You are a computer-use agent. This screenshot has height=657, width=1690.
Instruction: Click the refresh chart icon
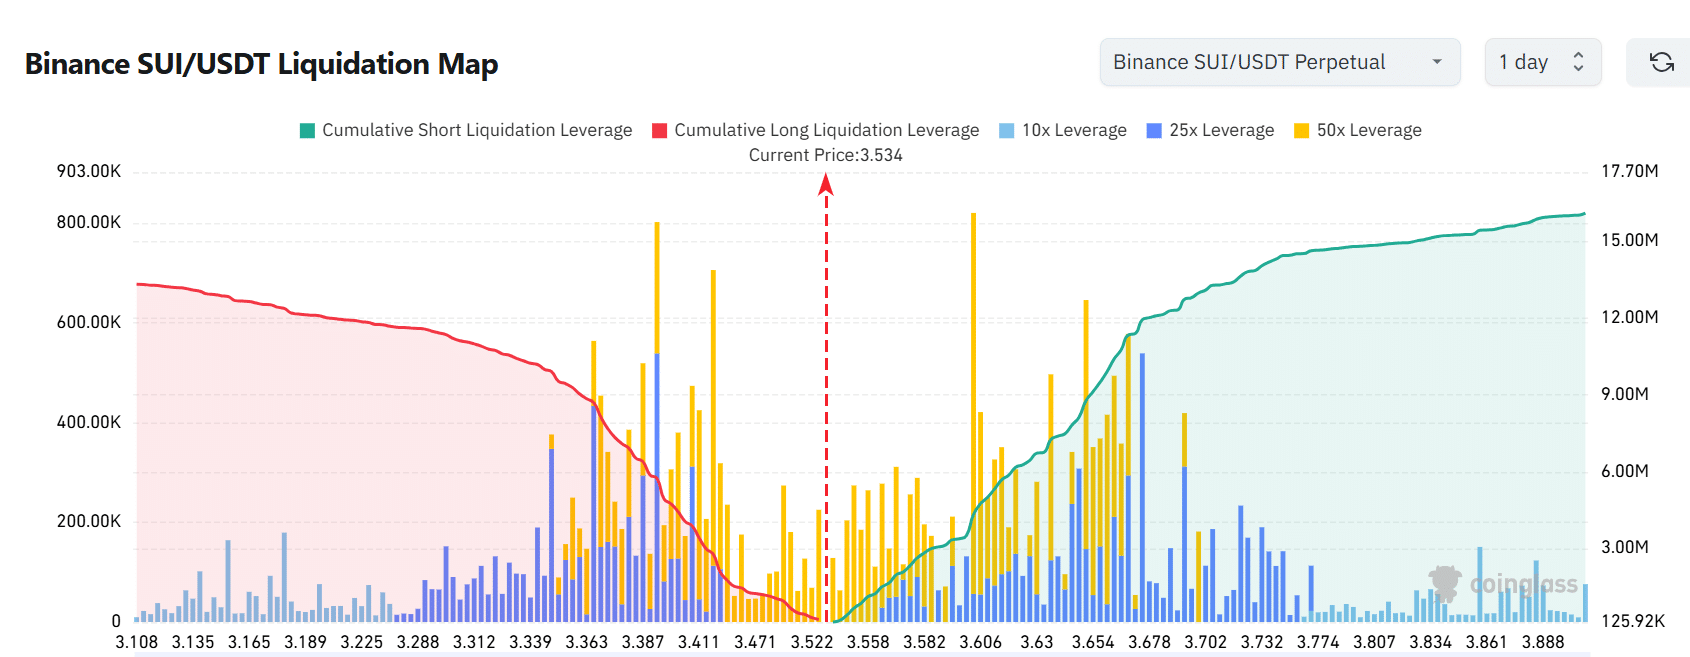[1661, 62]
